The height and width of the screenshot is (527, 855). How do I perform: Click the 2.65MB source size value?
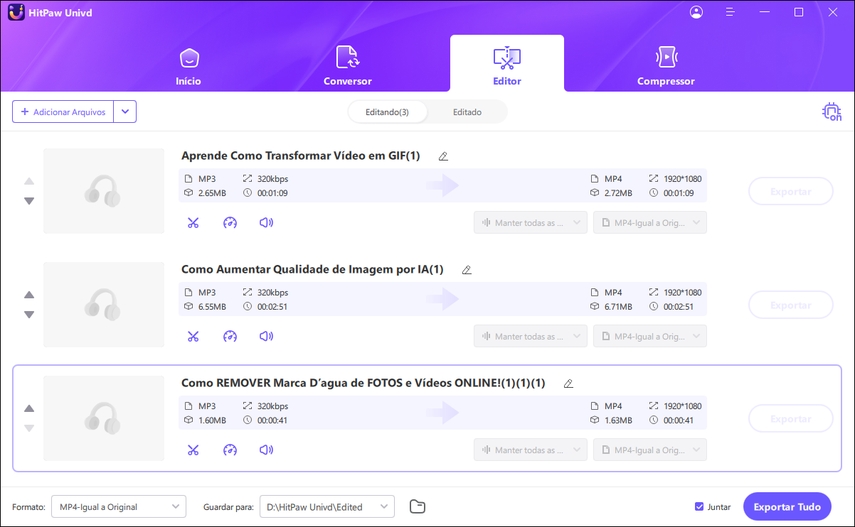coord(212,193)
